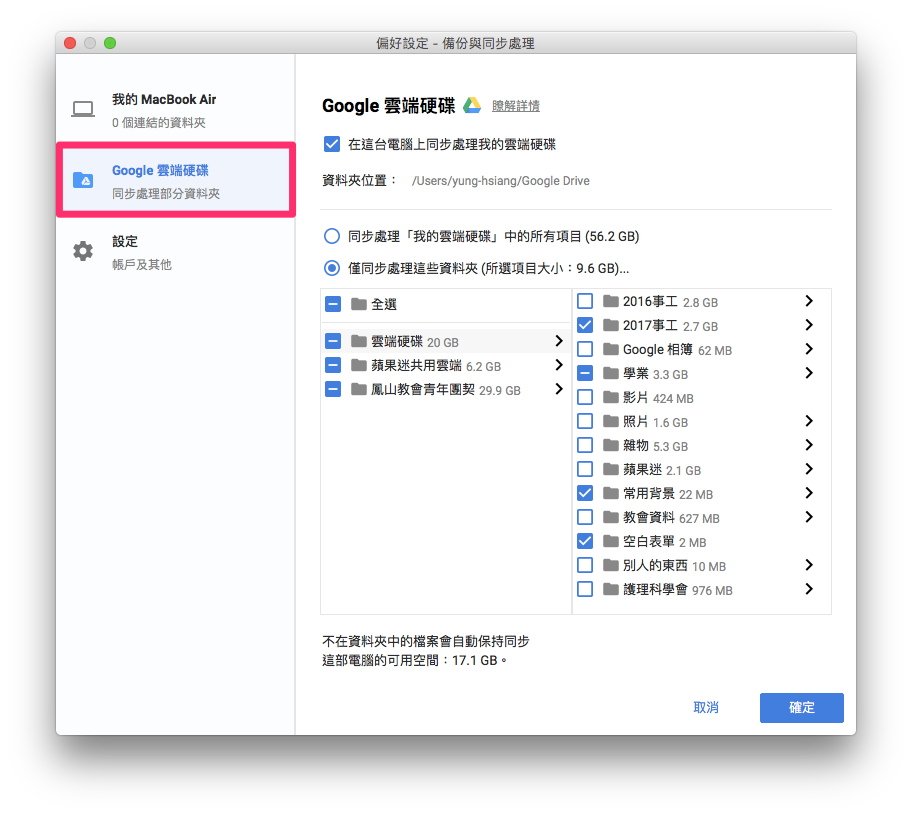
Task: Click the Google Drive logo beside heading
Action: (x=472, y=105)
